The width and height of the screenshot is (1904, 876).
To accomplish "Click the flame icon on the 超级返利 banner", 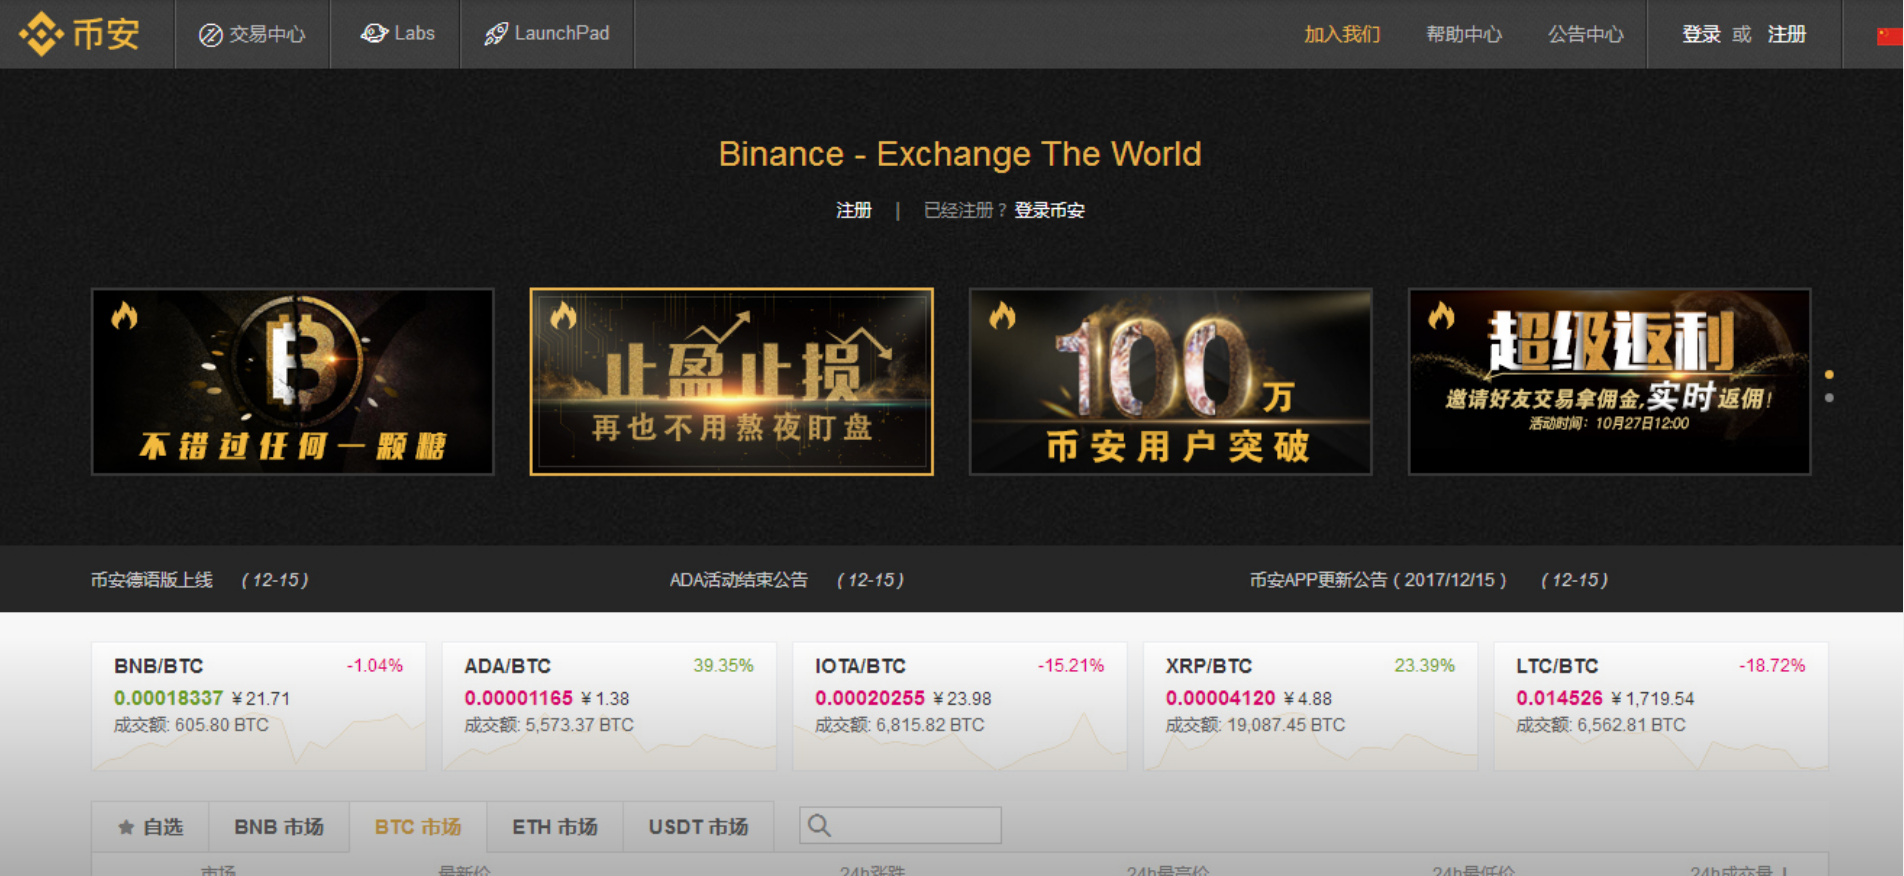I will [1441, 316].
